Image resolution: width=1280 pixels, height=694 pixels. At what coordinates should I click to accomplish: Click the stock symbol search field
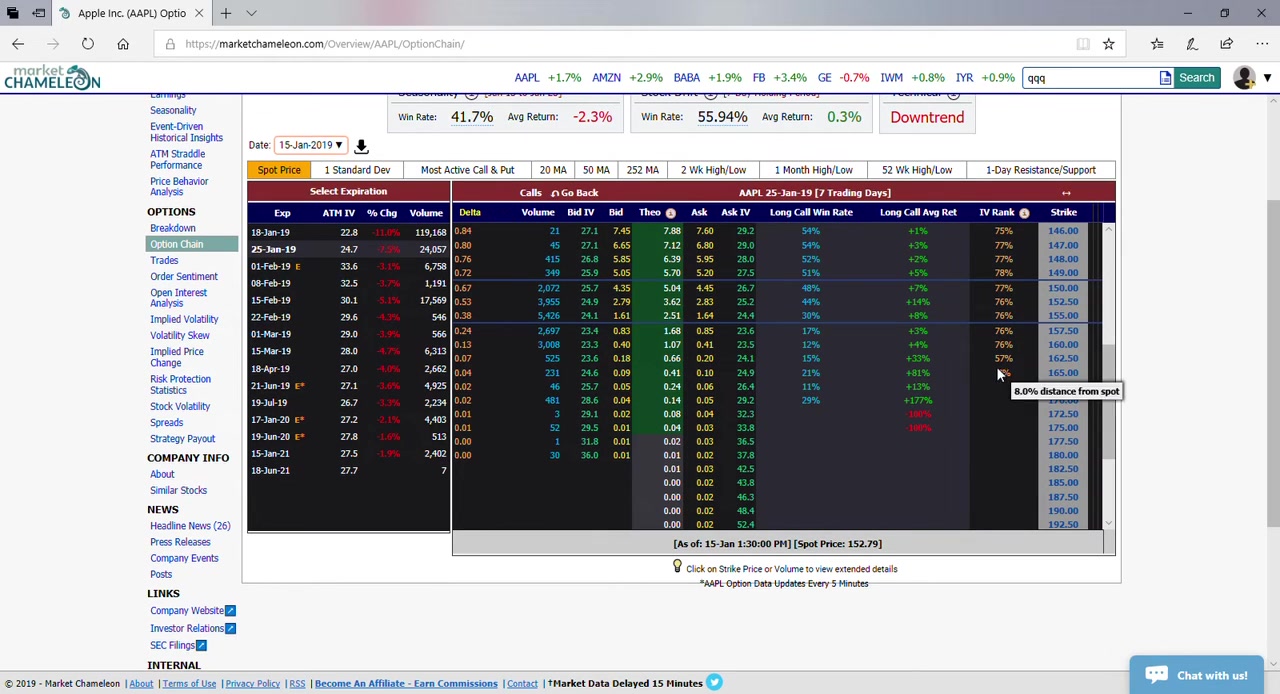(1090, 78)
